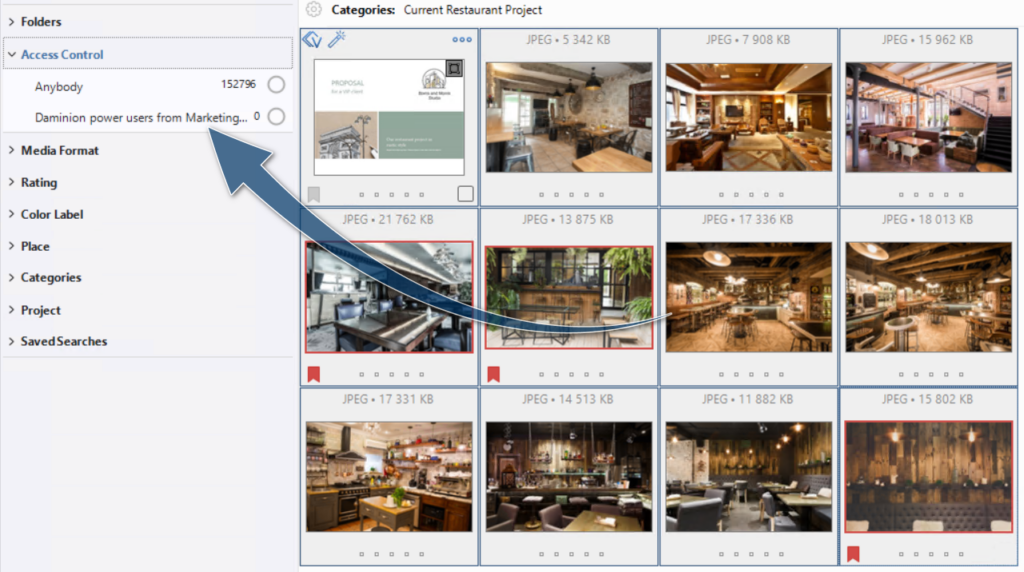
Task: Tick the checkbox on the proposal thumbnail
Action: click(465, 194)
